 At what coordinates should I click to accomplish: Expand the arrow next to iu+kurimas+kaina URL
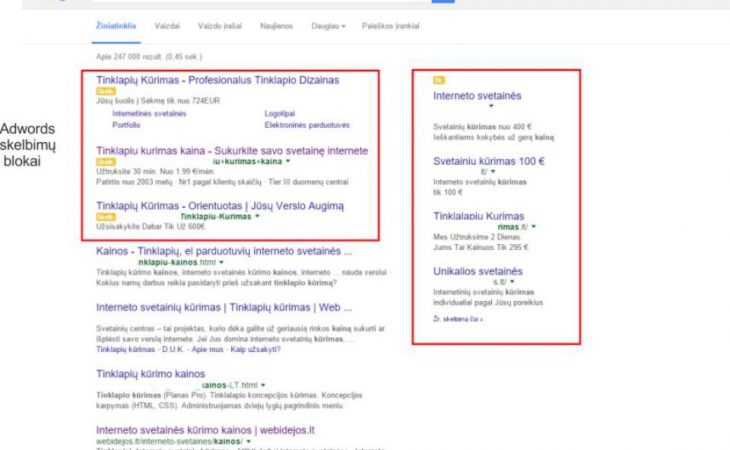coord(288,161)
